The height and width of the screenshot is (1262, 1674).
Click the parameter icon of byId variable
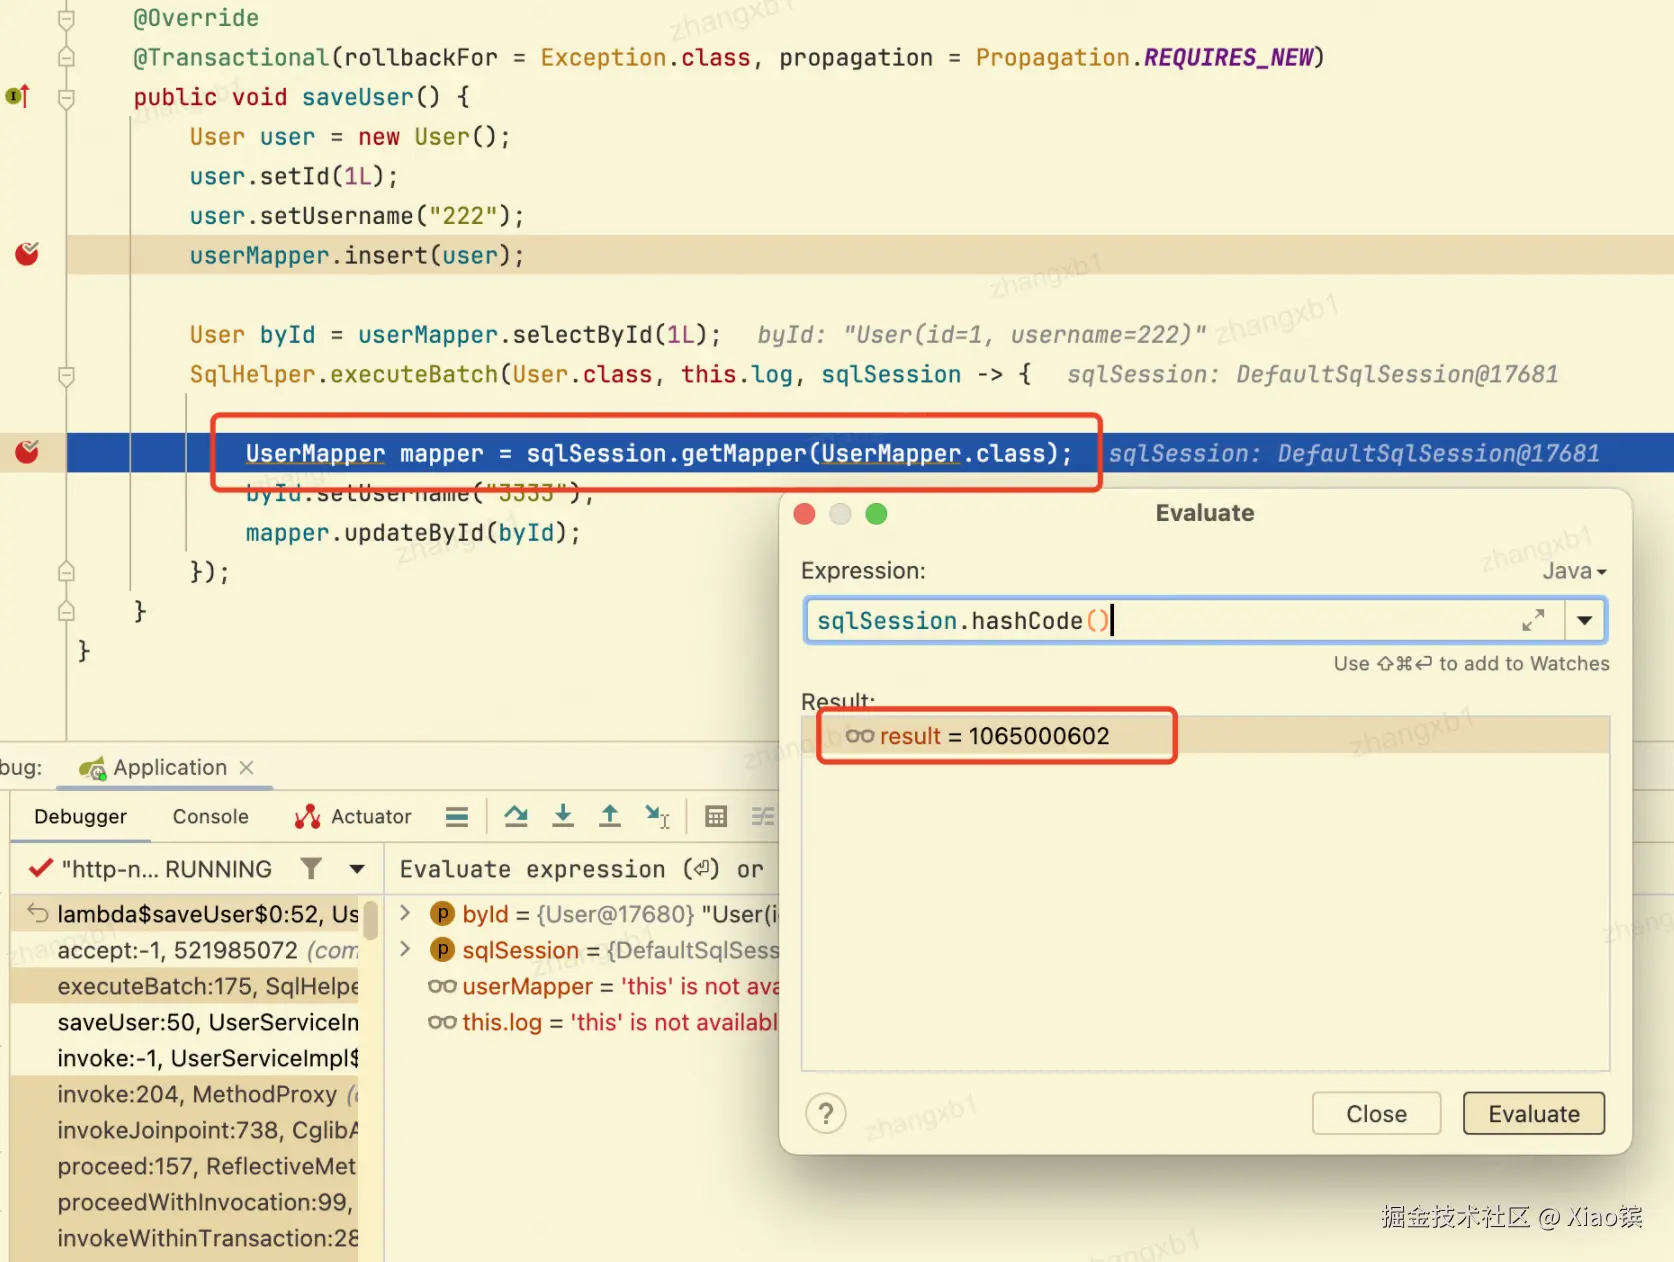tap(442, 914)
